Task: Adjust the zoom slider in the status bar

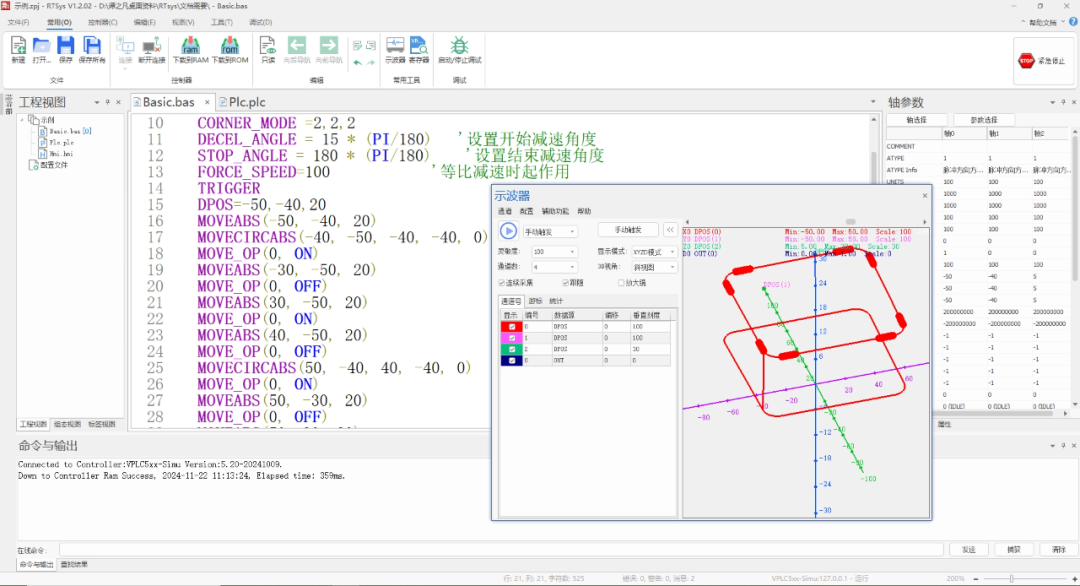Action: [x=1011, y=579]
